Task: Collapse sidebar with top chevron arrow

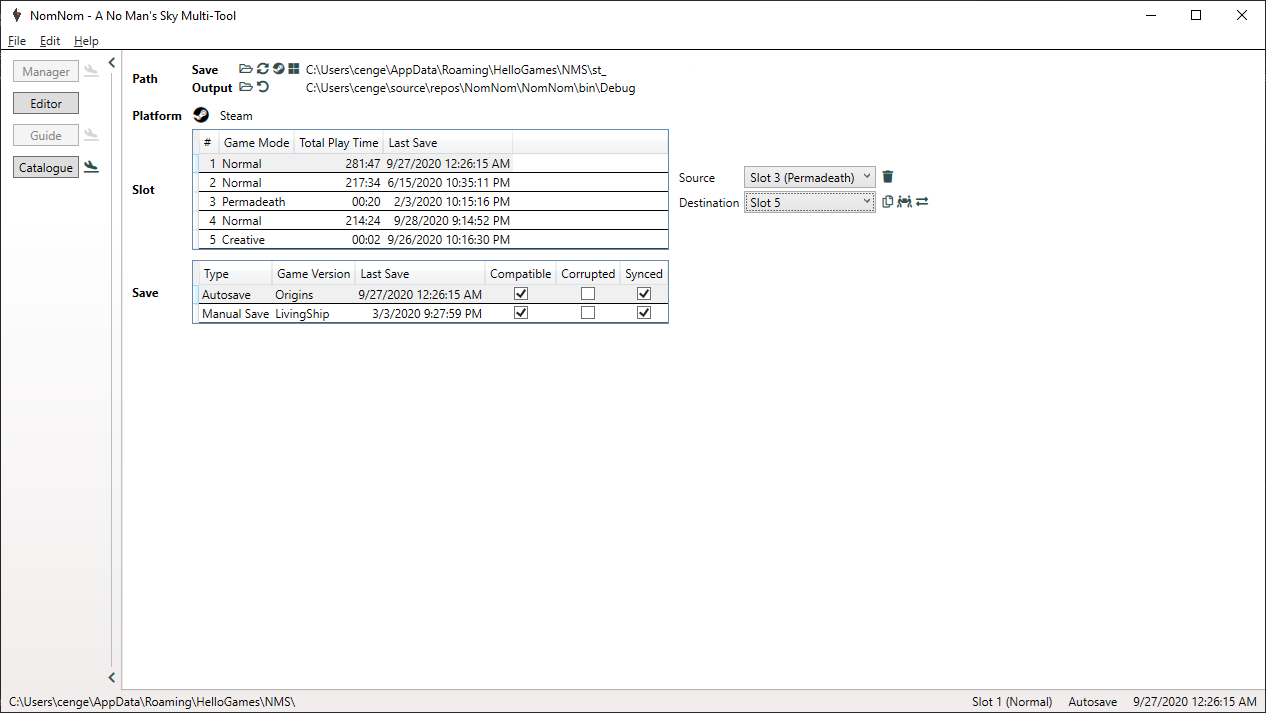Action: coord(112,63)
